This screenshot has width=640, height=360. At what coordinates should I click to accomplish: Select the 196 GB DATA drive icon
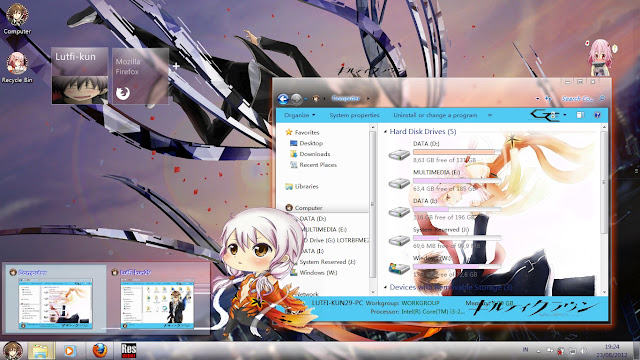click(399, 211)
